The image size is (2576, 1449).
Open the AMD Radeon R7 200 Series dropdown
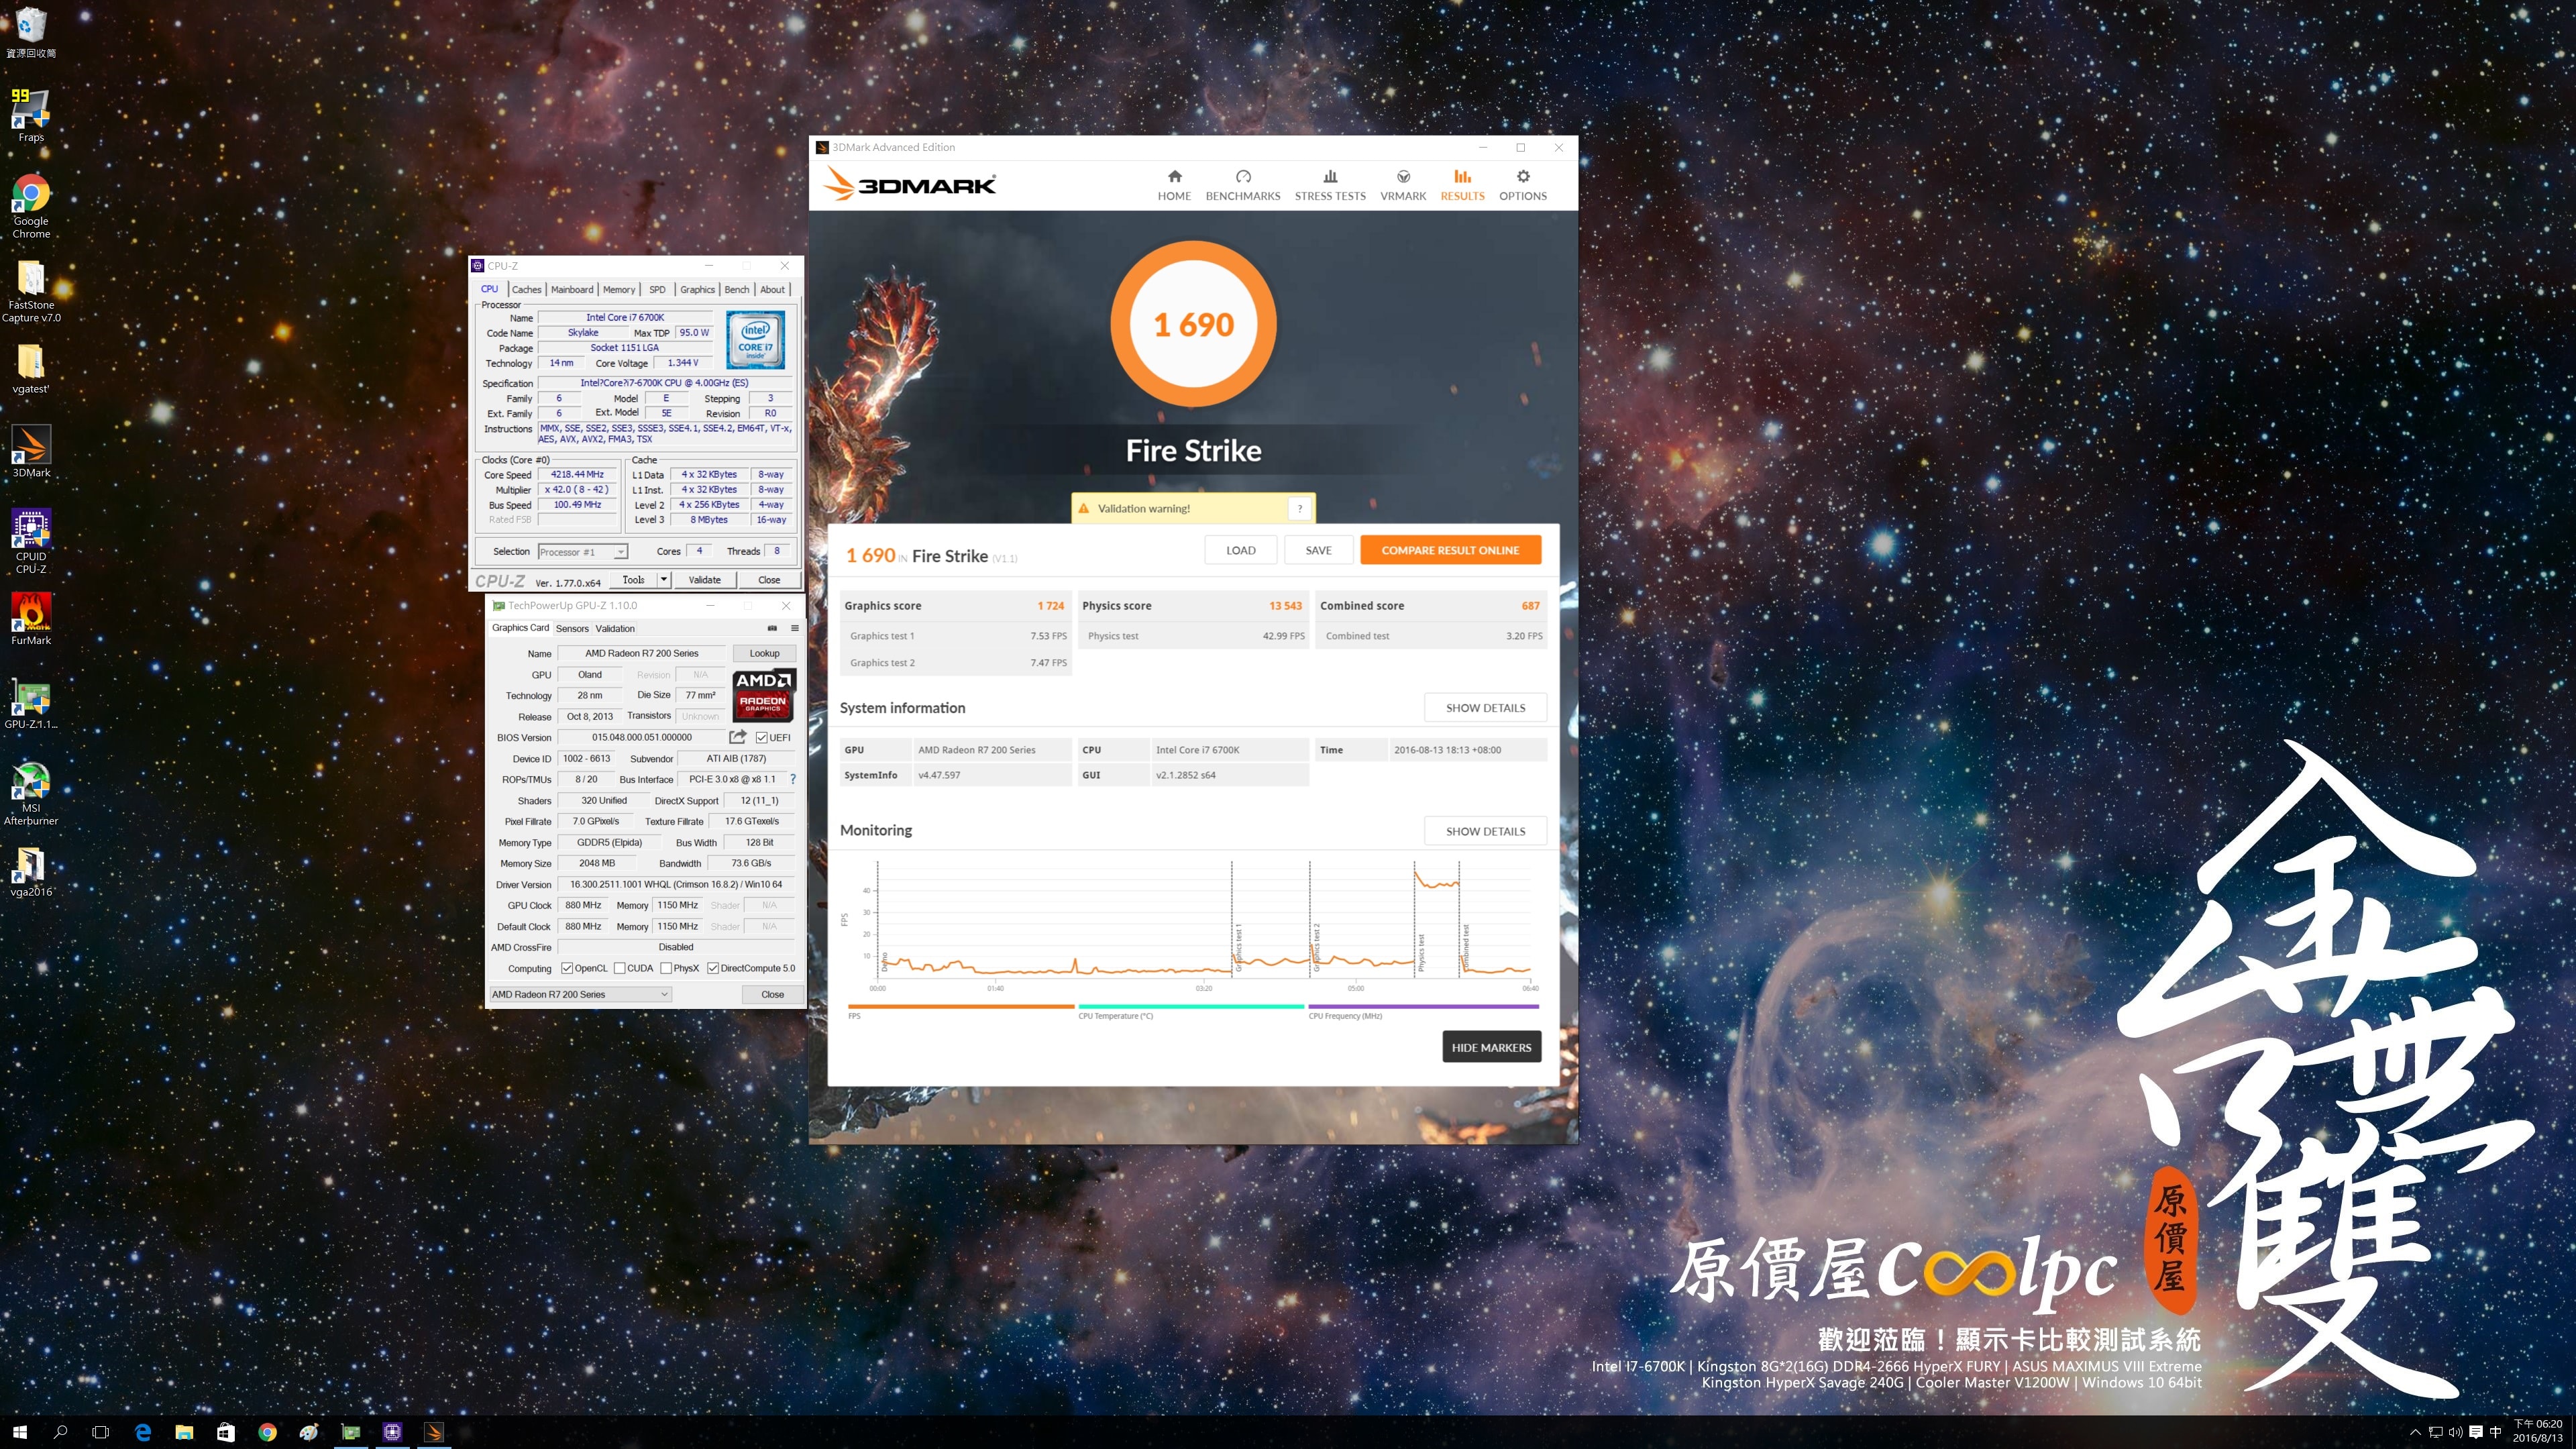pos(580,994)
